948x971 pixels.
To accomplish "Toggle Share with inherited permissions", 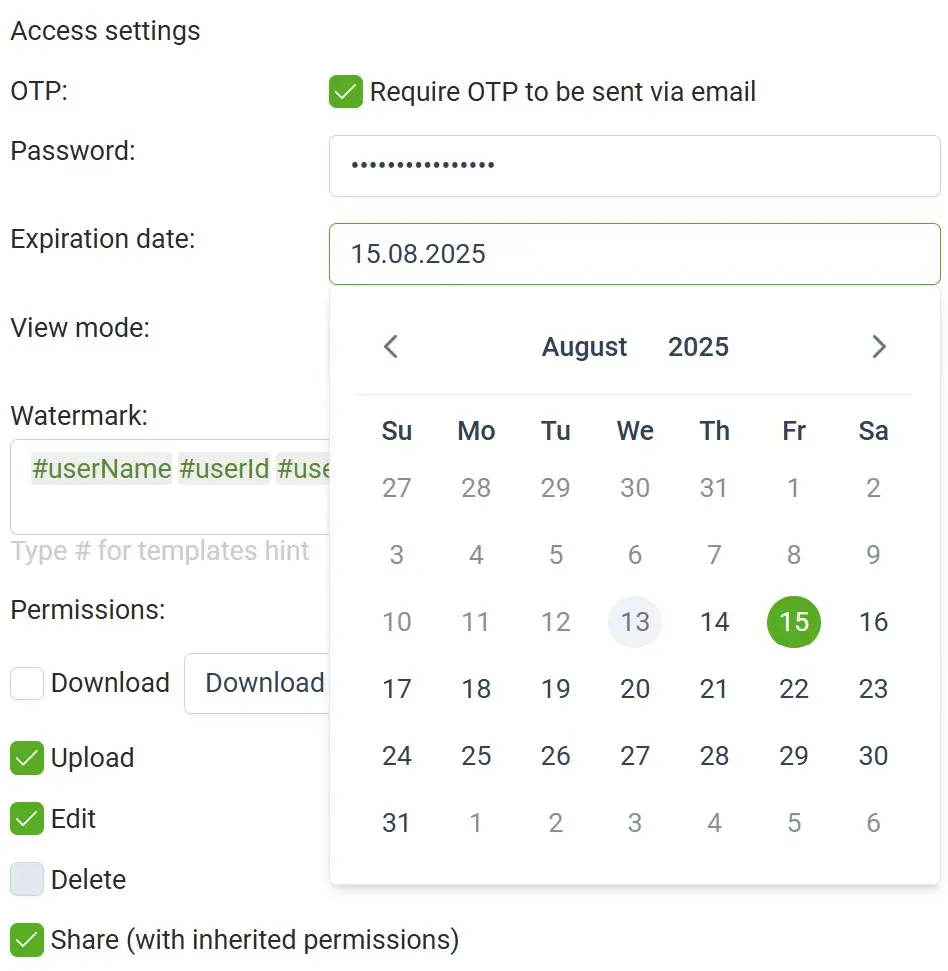I will (27, 940).
